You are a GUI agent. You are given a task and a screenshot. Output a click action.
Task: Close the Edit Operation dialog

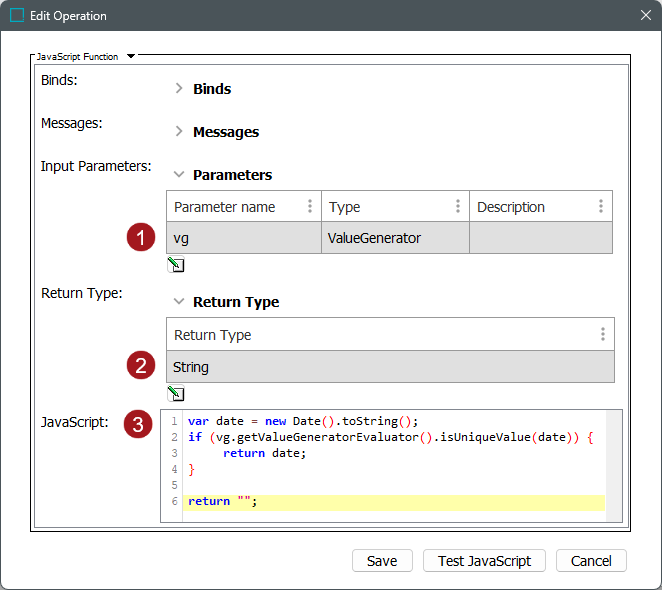645,16
